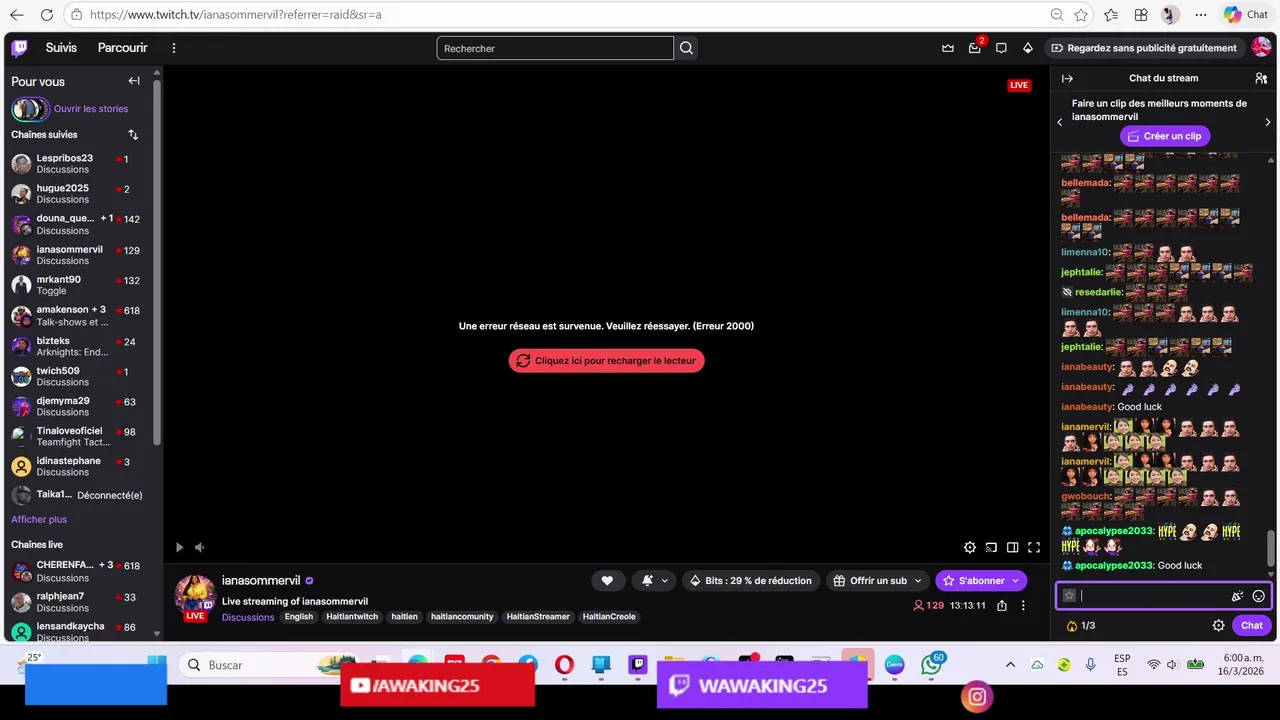This screenshot has width=1280, height=720.
Task: Open Twitch home via the logo
Action: (x=20, y=48)
